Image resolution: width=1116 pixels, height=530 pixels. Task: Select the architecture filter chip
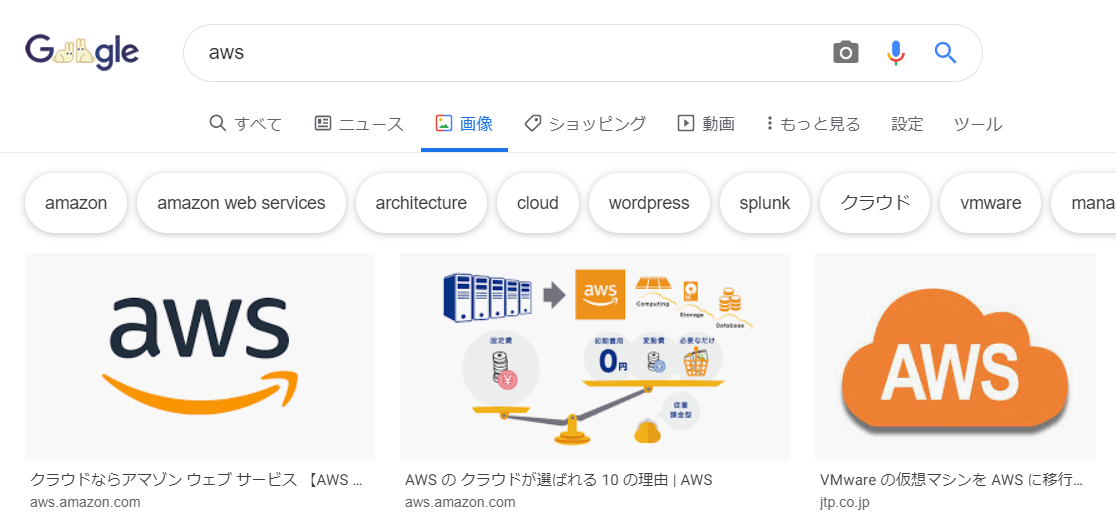click(x=421, y=203)
